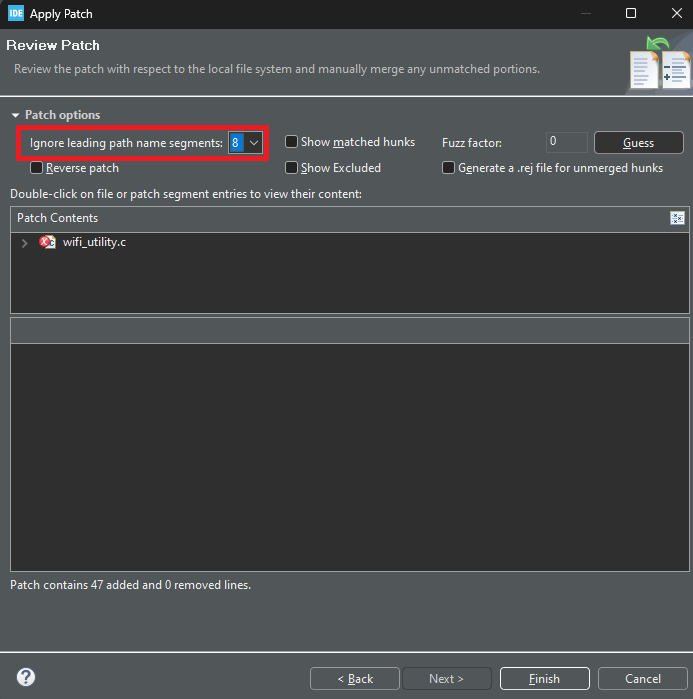Enable Generate a .rej file checkbox
This screenshot has height=699, width=693.
click(x=448, y=168)
